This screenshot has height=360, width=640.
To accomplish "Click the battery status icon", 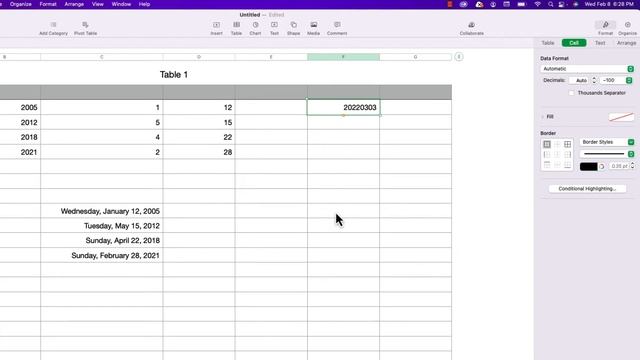I will point(521,4).
